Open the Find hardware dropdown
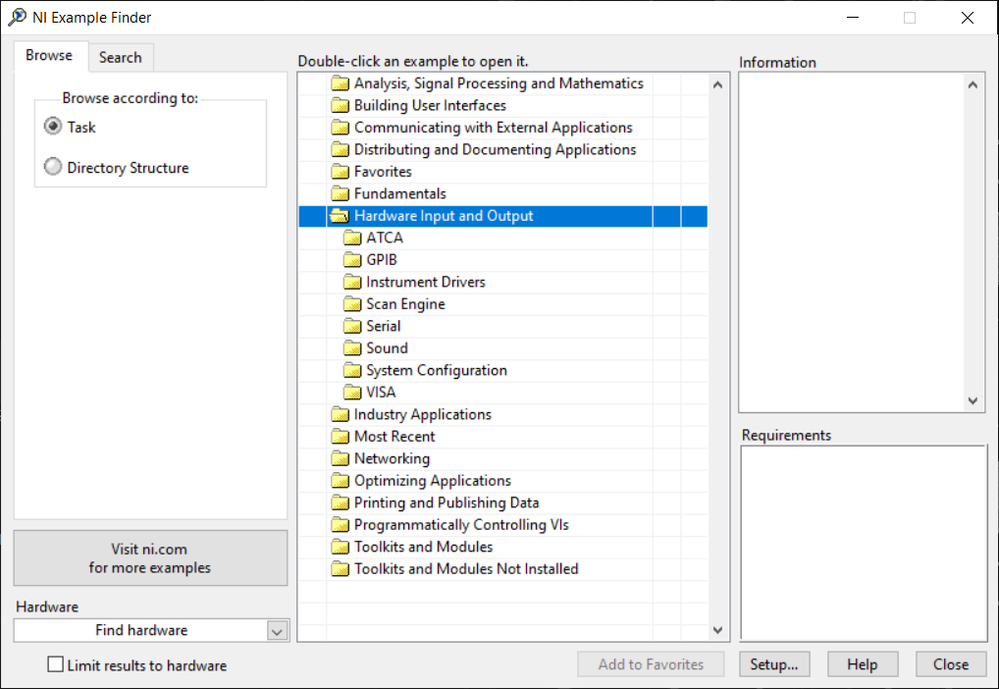Screen dimensions: 999x689 (x=277, y=631)
